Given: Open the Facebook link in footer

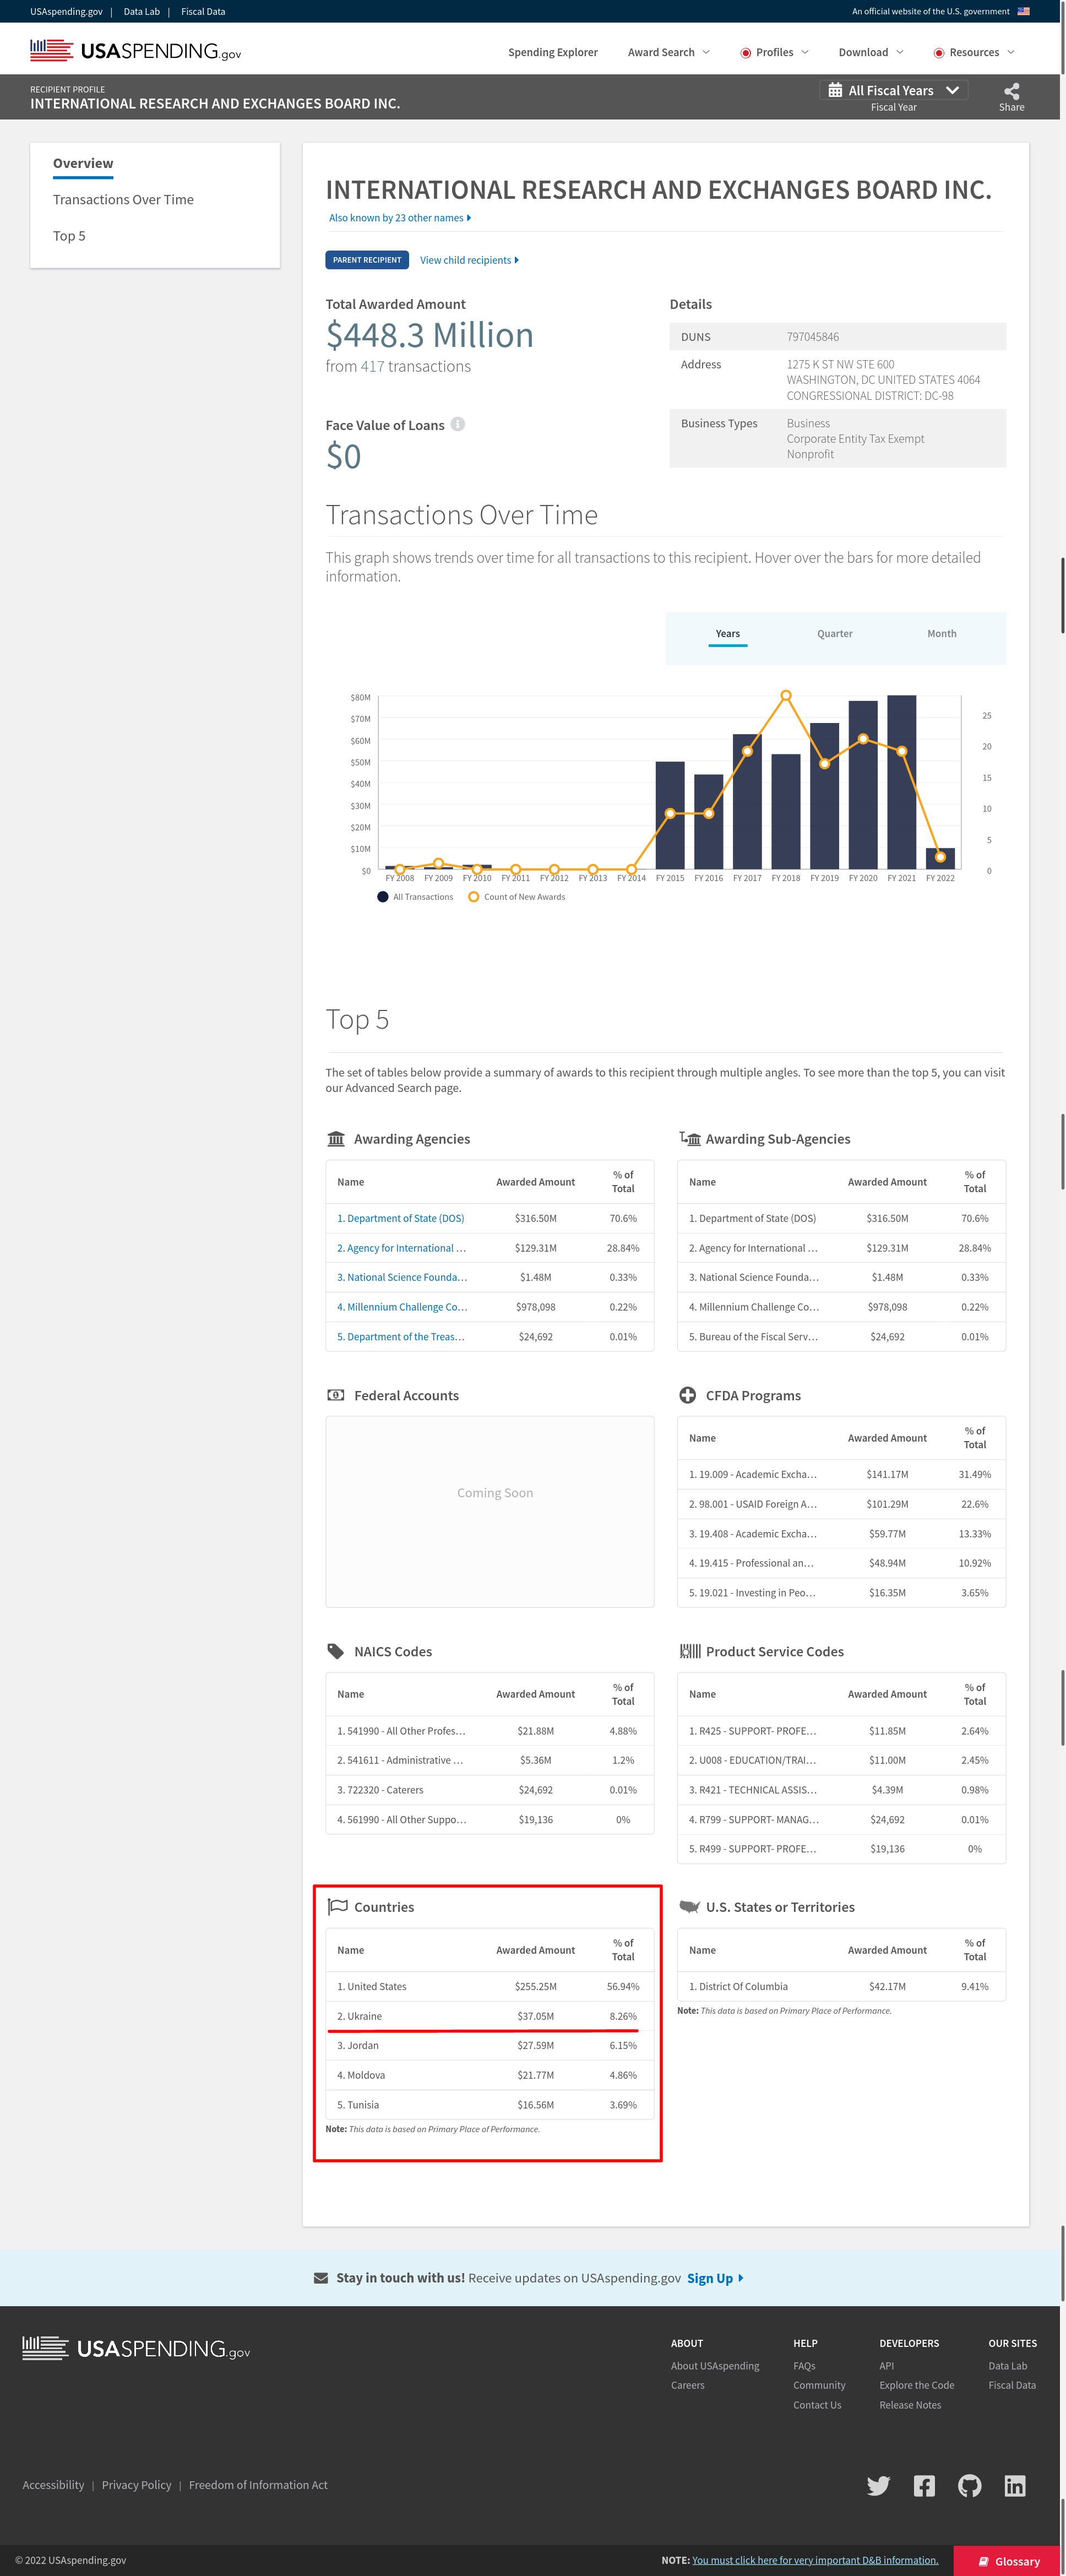Looking at the screenshot, I should click(x=924, y=2485).
